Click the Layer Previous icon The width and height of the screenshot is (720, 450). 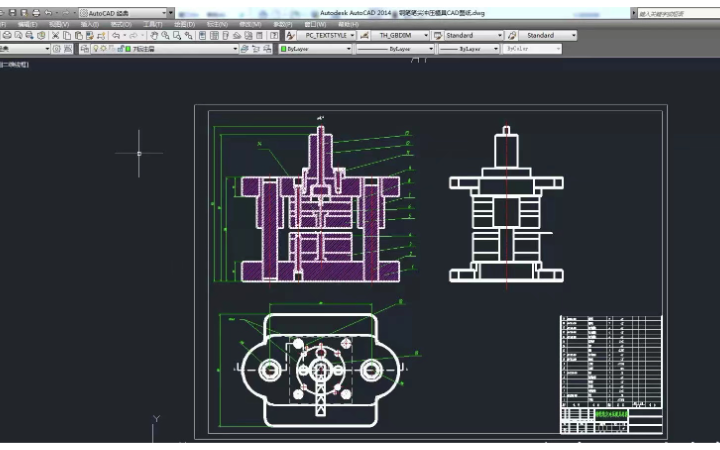[x=256, y=49]
